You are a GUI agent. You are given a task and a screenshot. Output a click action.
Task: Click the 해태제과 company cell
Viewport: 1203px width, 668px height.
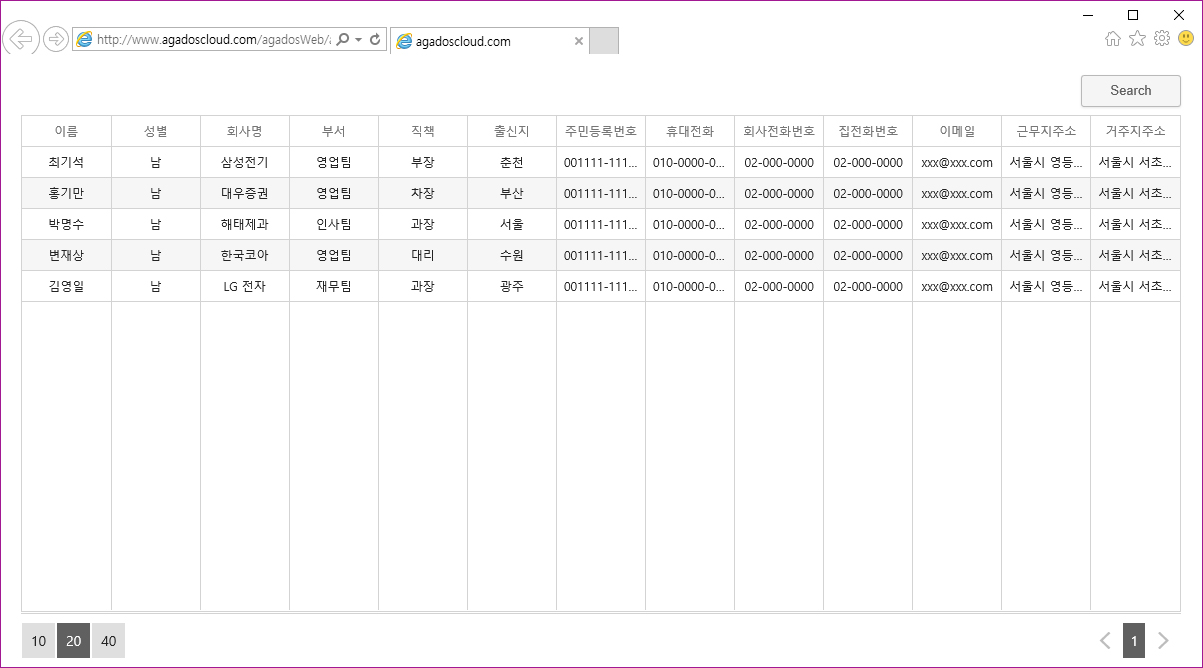click(244, 224)
